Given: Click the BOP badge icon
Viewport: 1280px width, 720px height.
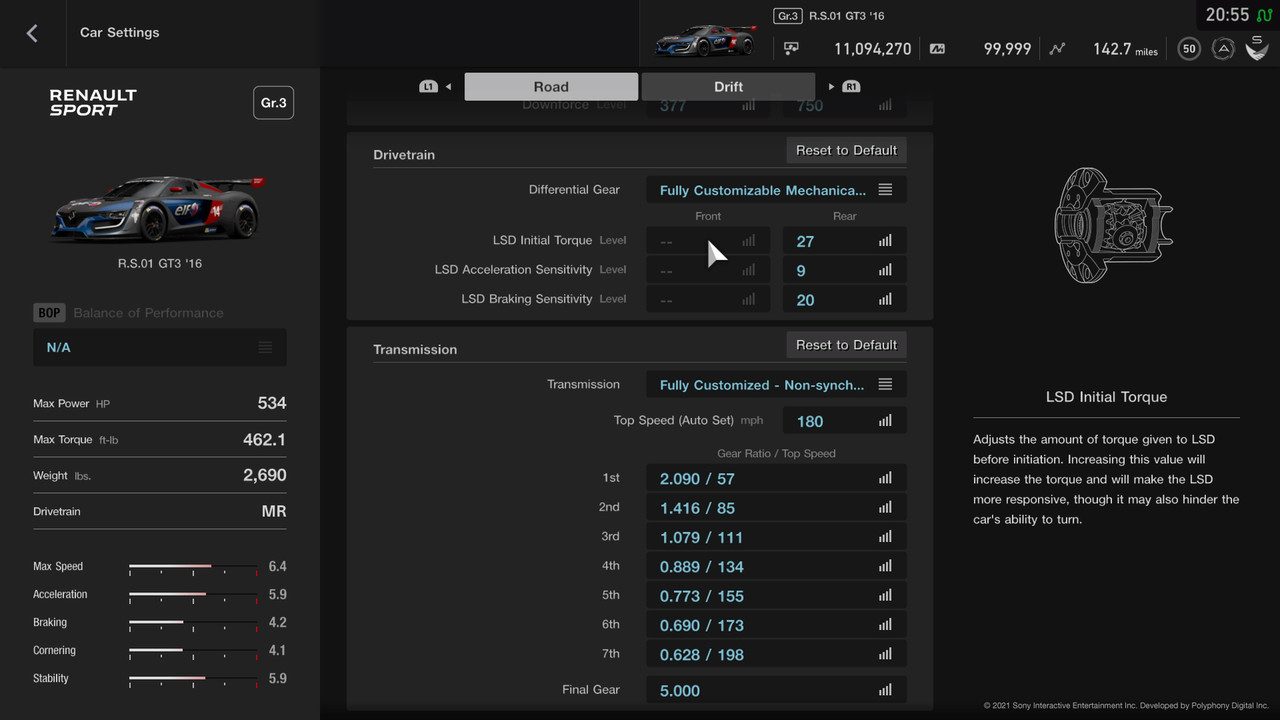Looking at the screenshot, I should tap(49, 312).
